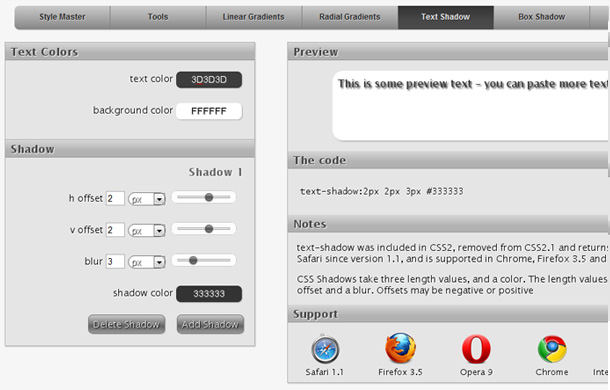
Task: Click the Safari 1.1 browser icon
Action: (x=325, y=349)
